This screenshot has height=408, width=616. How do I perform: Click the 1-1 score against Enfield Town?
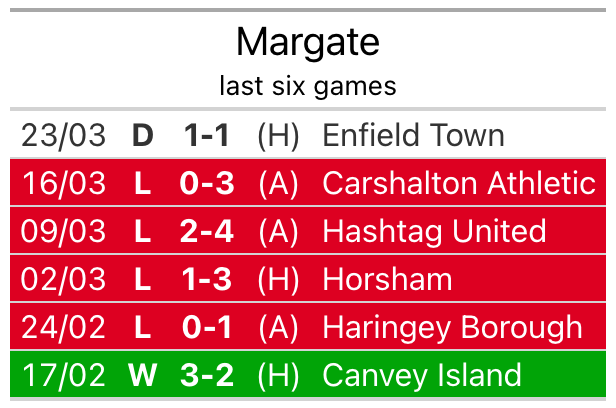click(x=208, y=135)
